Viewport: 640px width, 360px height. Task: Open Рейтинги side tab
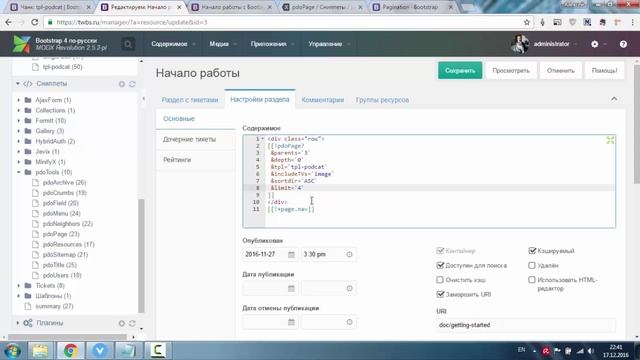pyautogui.click(x=196, y=160)
